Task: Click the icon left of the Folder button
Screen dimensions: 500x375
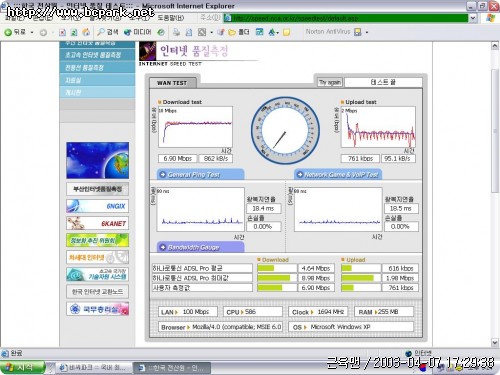Action: 221,32
